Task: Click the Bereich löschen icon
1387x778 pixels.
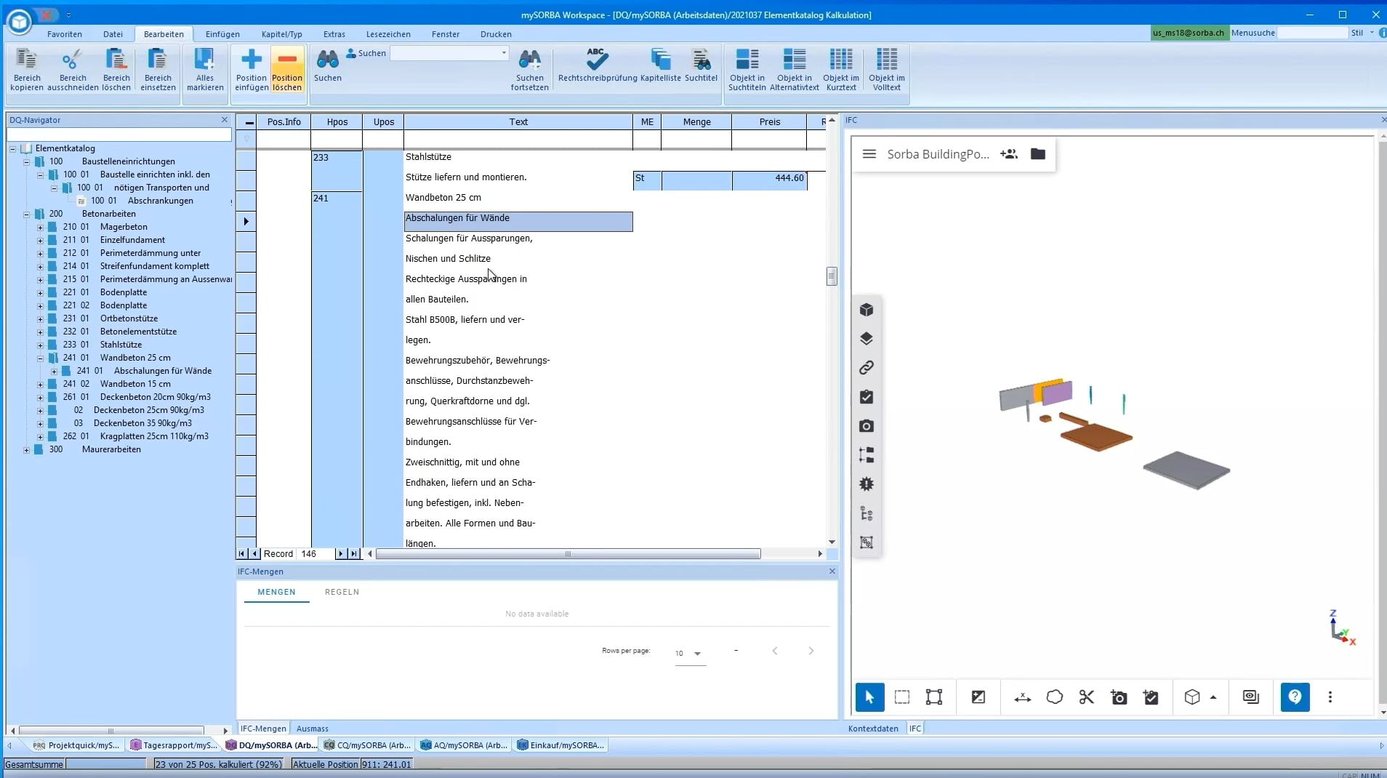Action: tap(116, 60)
